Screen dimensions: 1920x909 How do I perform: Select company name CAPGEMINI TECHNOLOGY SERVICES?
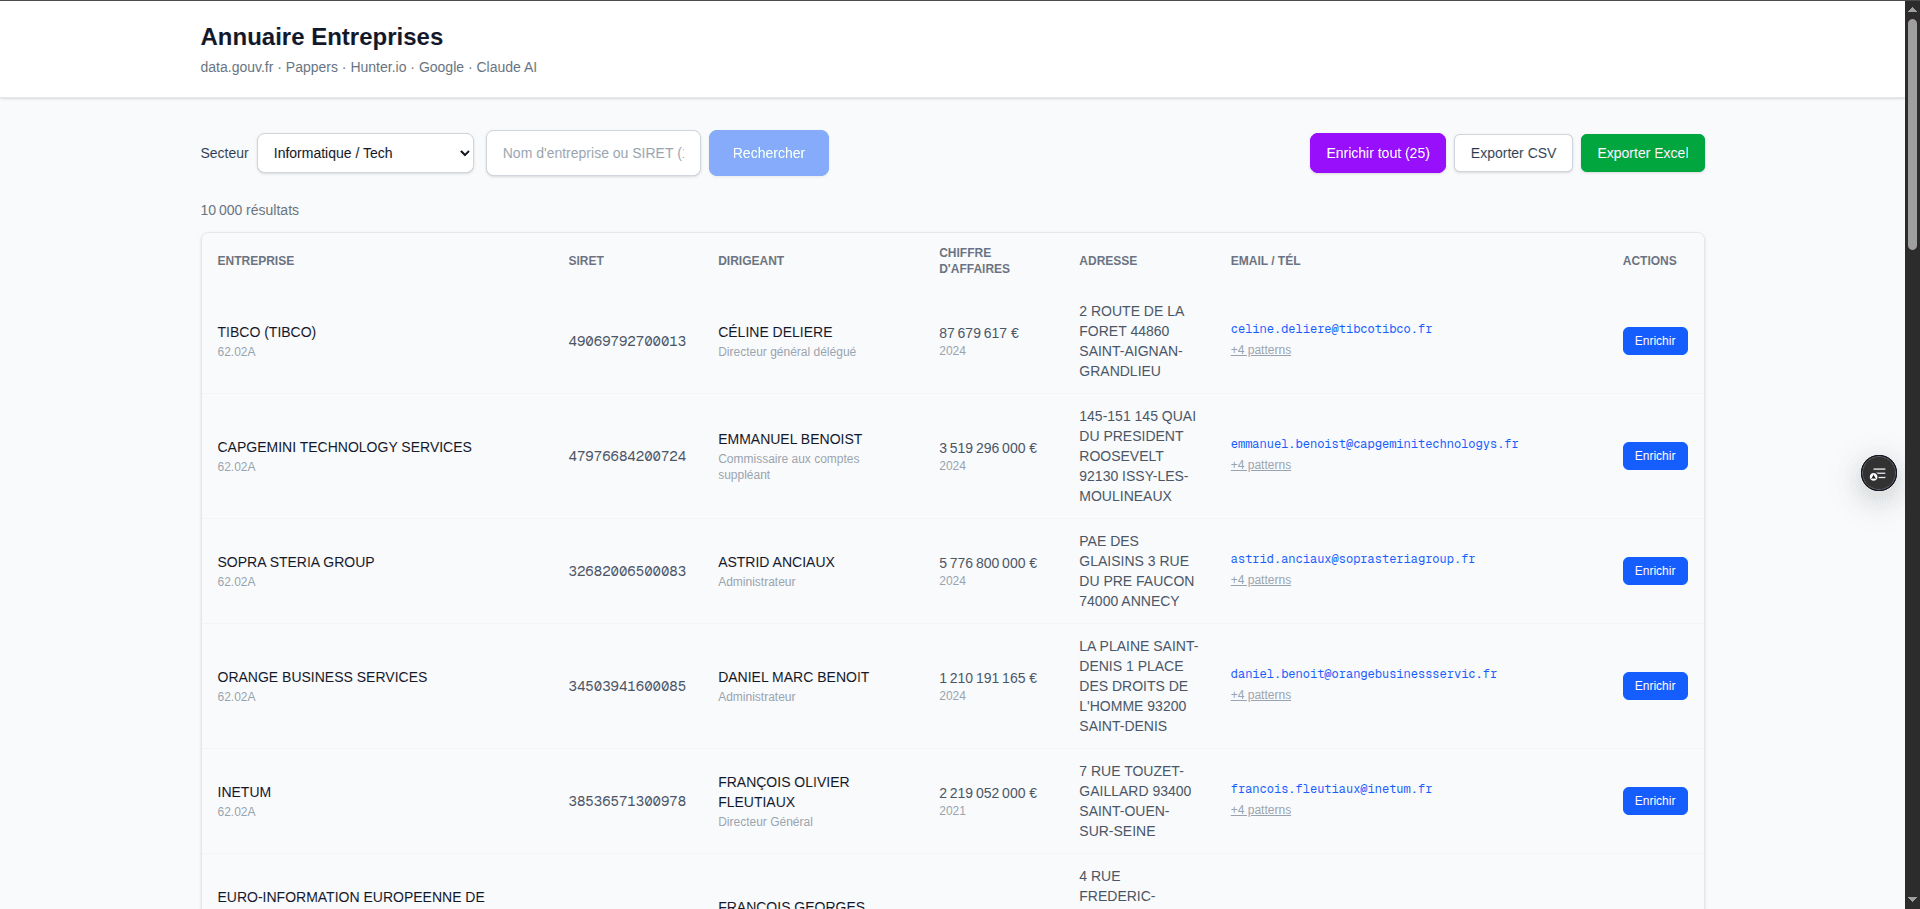coord(345,447)
